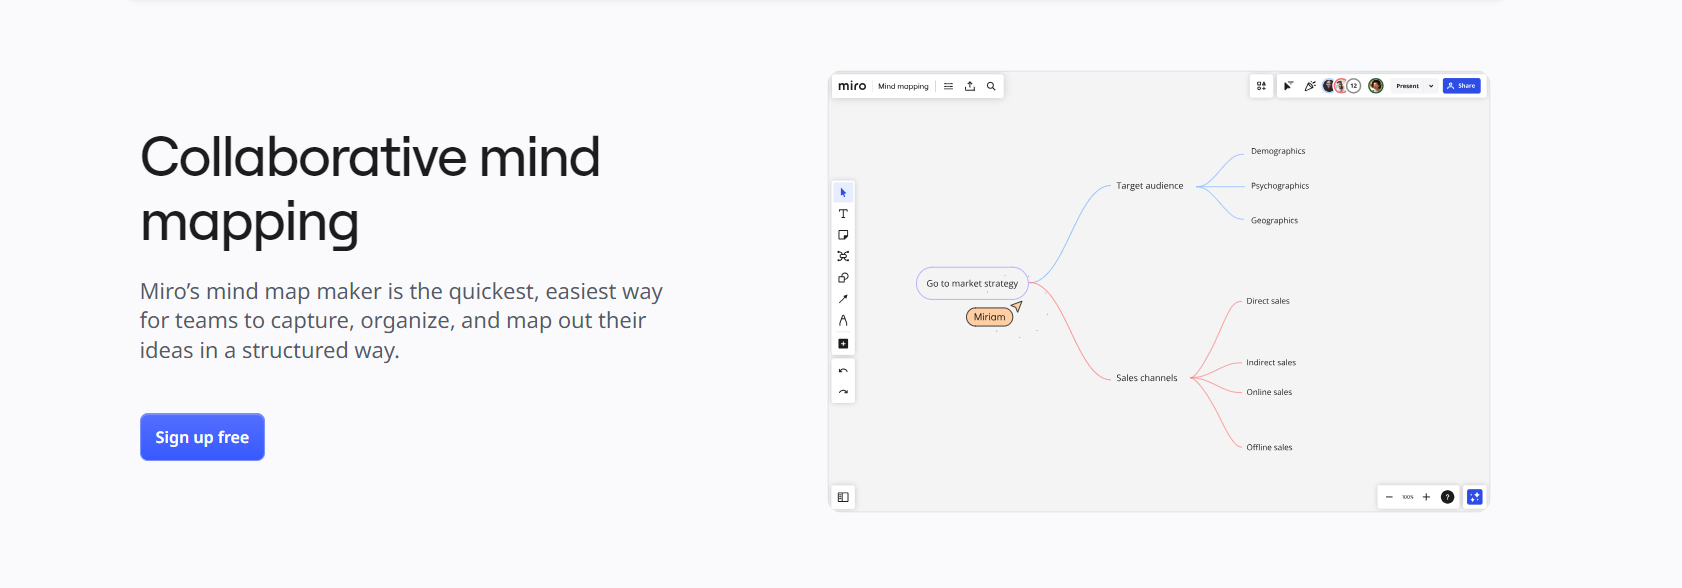The image size is (1682, 588).
Task: Select the Sticky note tool
Action: click(843, 235)
